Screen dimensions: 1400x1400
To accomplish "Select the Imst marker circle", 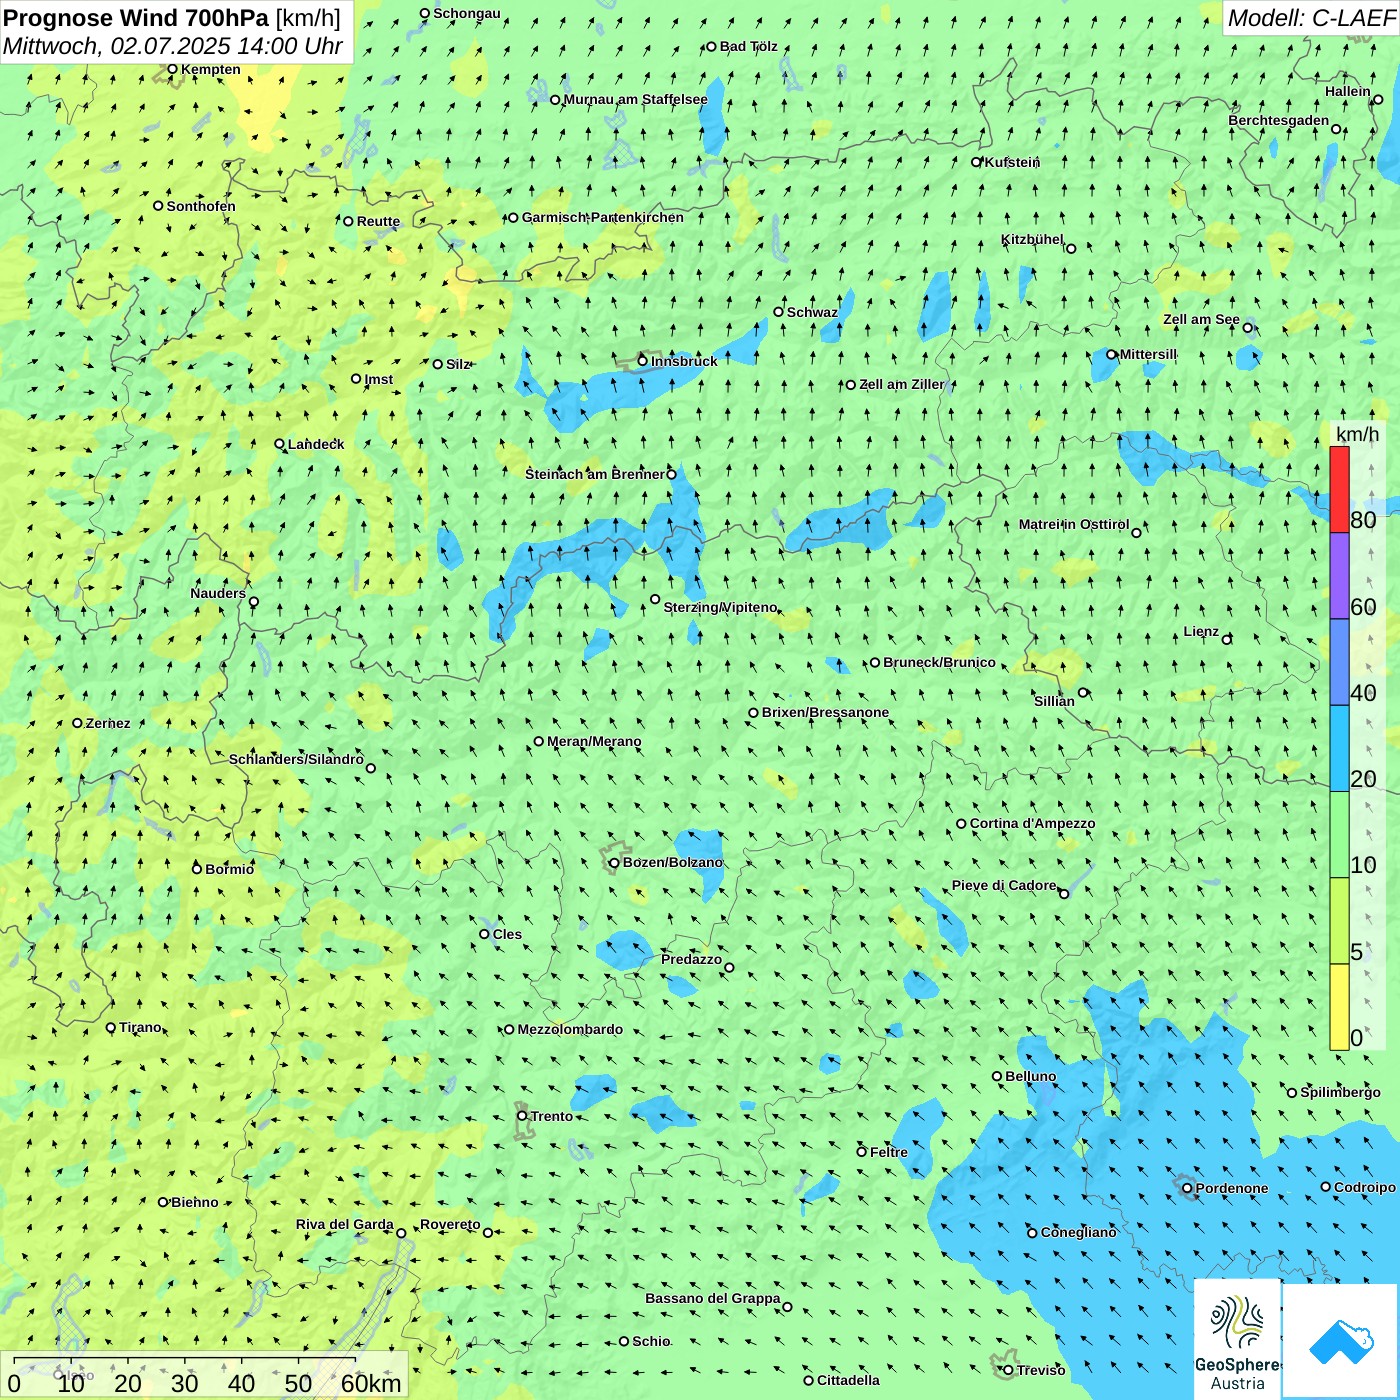I will point(356,378).
